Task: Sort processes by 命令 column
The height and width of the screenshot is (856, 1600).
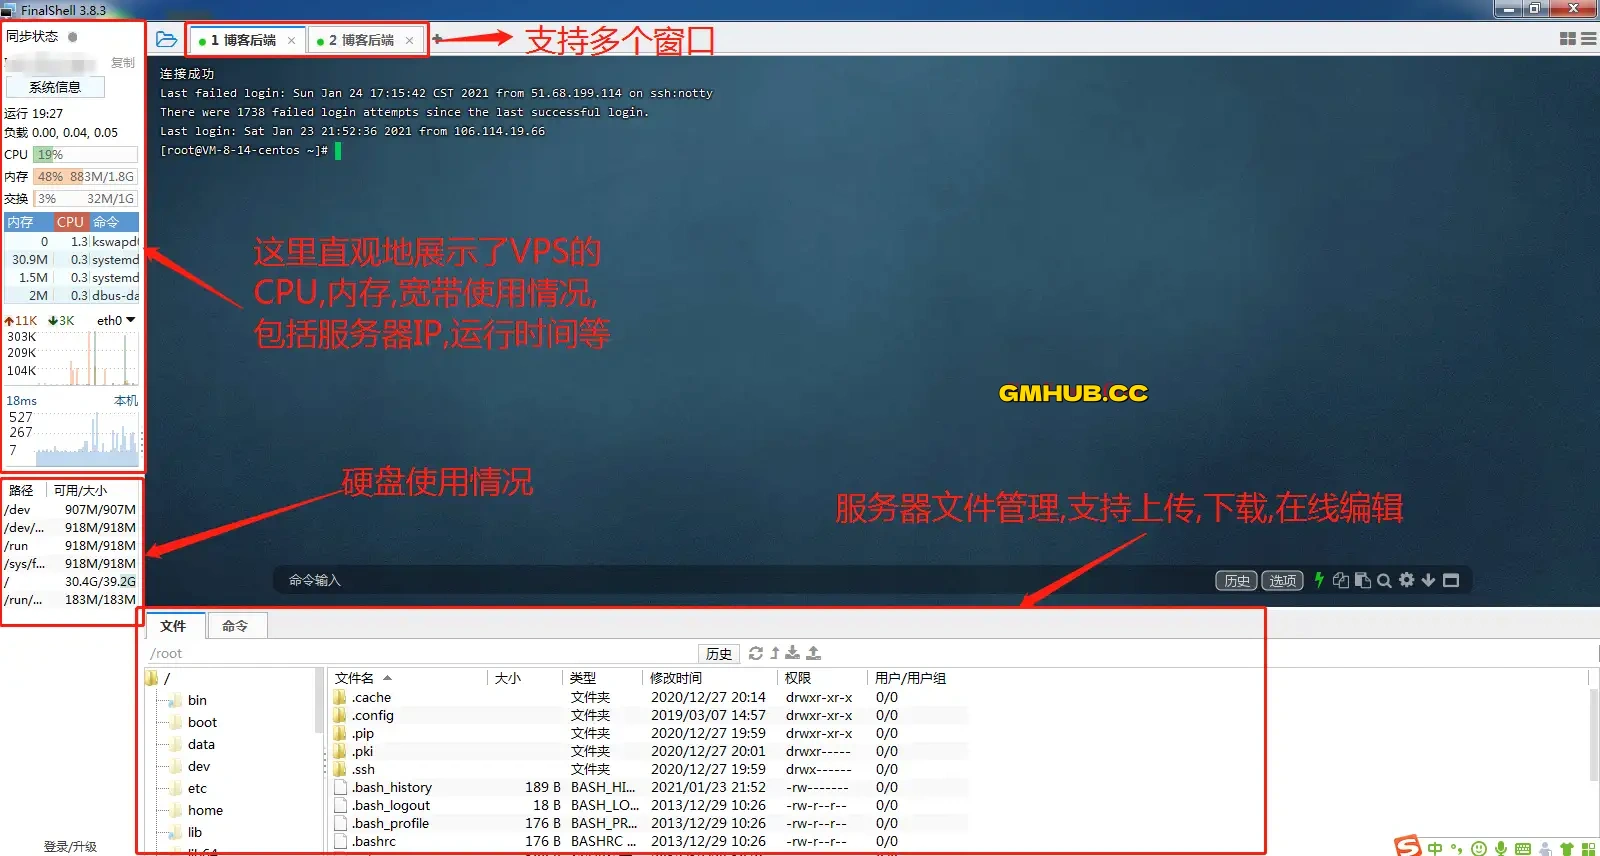Action: tap(114, 222)
